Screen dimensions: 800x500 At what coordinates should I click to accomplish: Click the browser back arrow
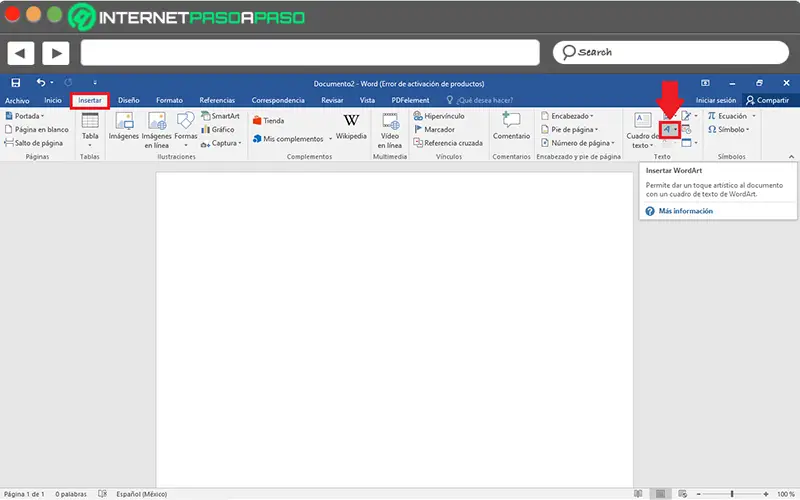point(20,53)
